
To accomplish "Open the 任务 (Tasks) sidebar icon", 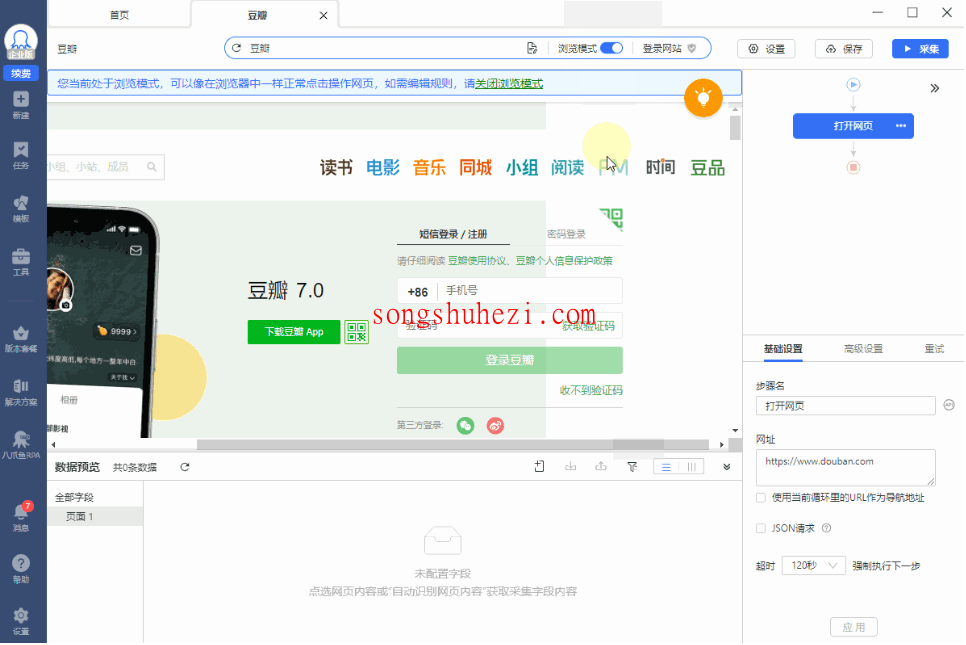I will click(21, 155).
